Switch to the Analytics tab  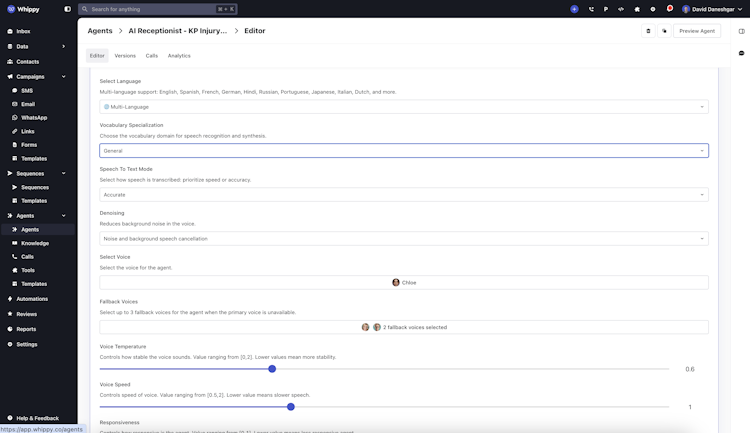[x=179, y=56]
